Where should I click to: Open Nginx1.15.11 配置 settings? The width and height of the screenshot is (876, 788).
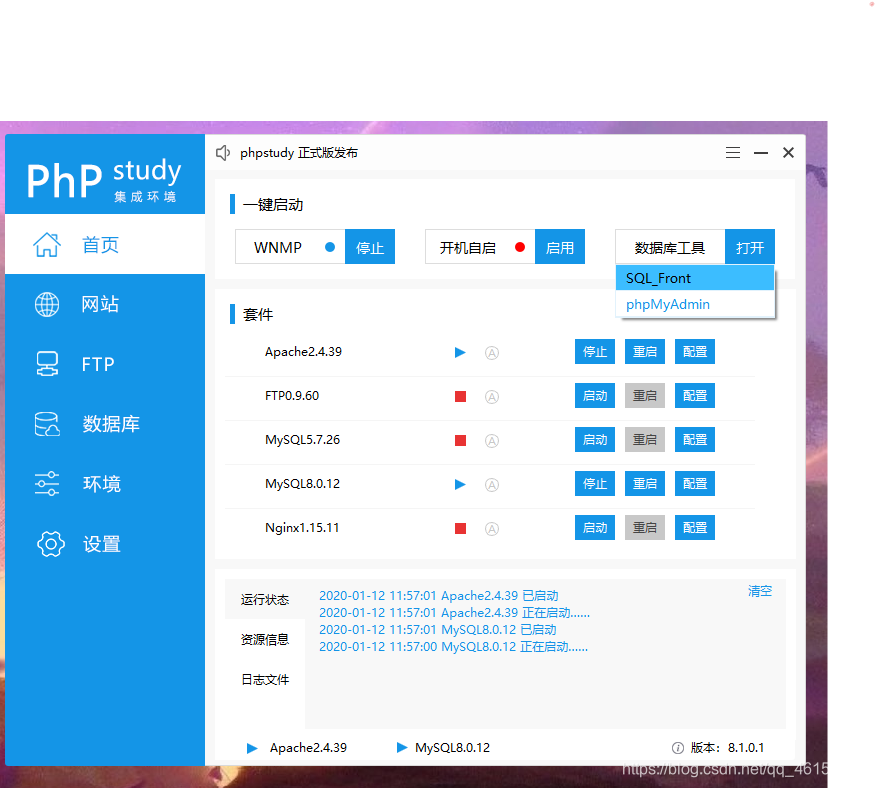(695, 528)
